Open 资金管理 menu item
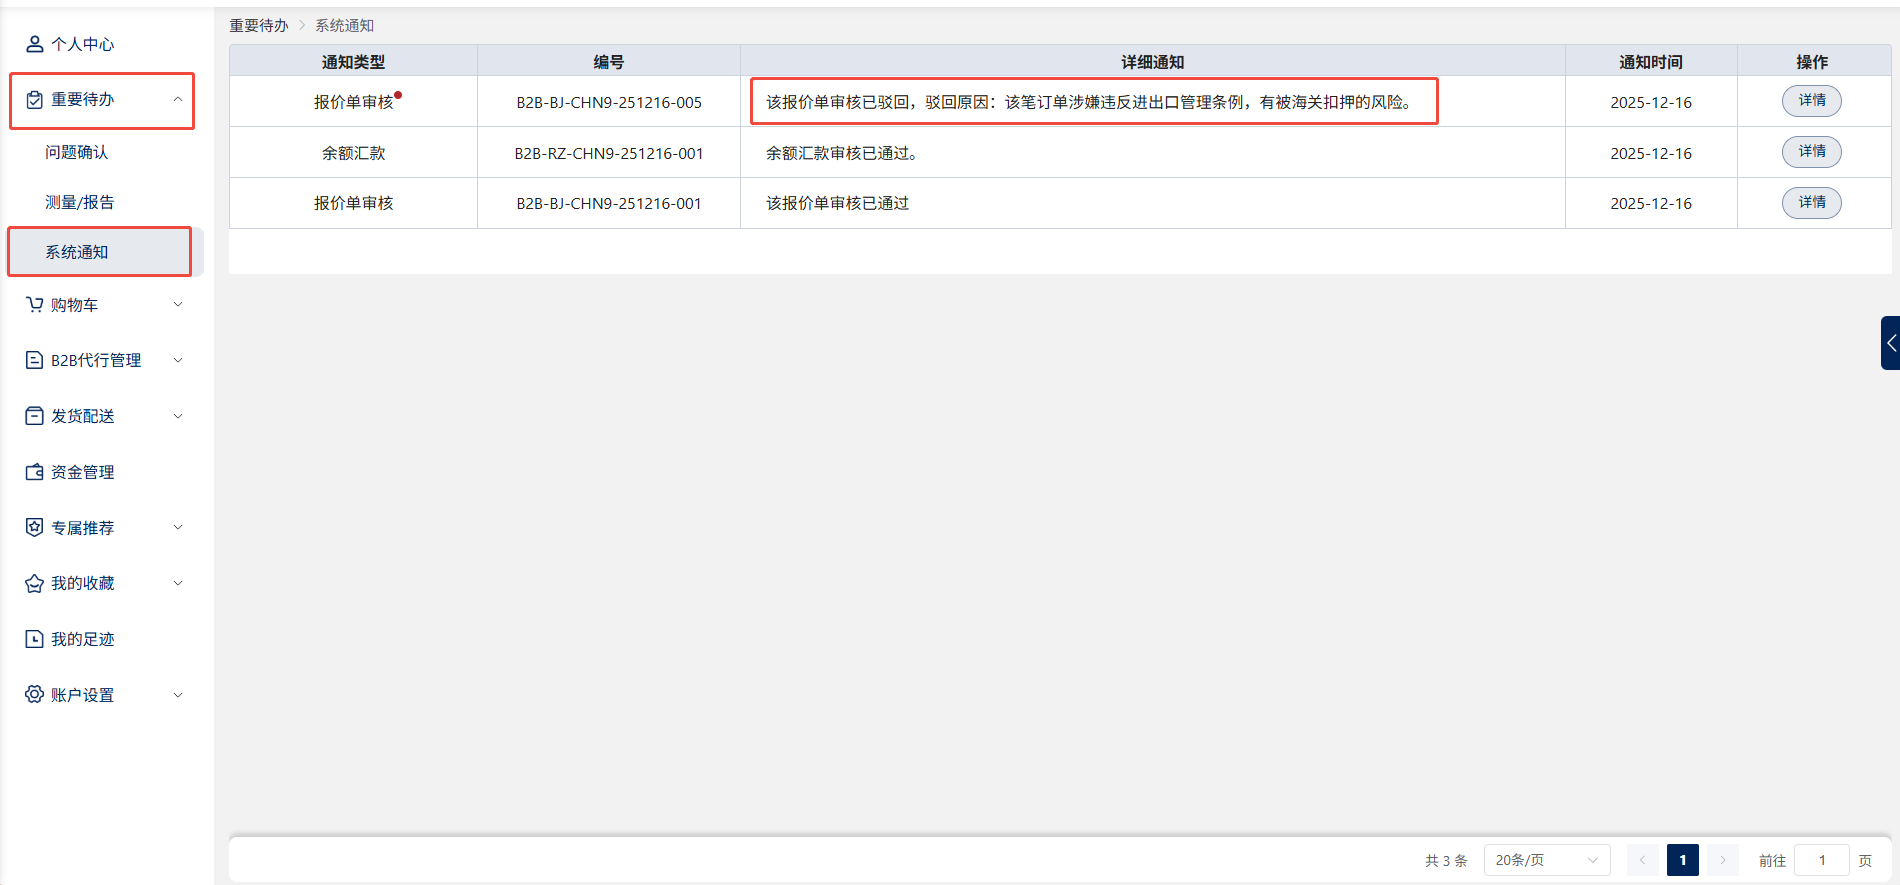 click(x=83, y=472)
